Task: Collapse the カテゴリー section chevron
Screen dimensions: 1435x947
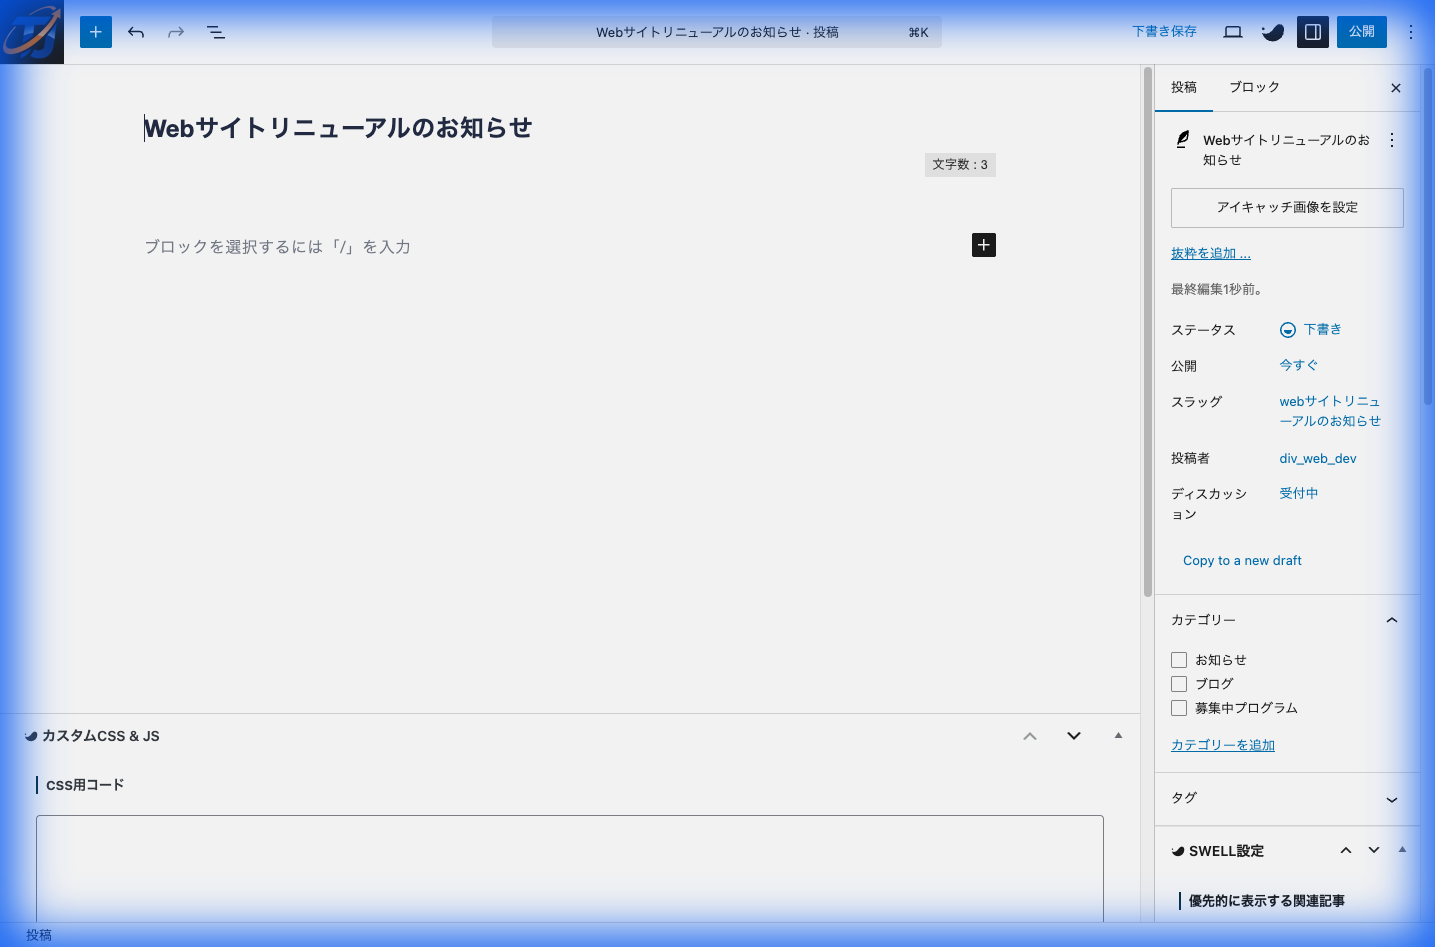Action: (x=1391, y=620)
